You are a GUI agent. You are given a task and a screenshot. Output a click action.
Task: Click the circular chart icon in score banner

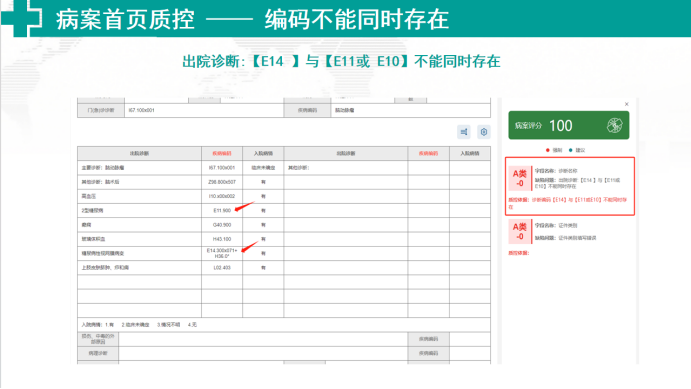(x=614, y=126)
